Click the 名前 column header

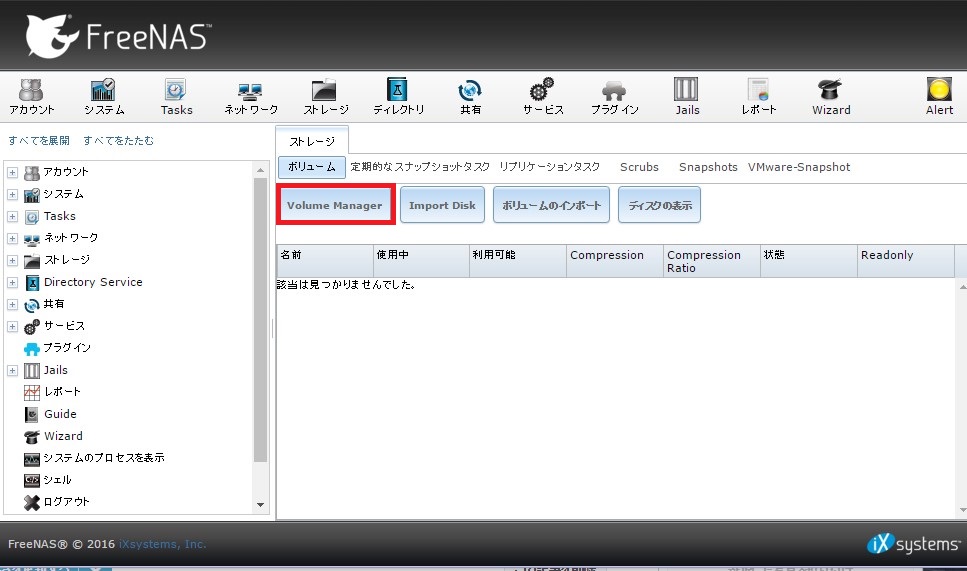tap(325, 261)
